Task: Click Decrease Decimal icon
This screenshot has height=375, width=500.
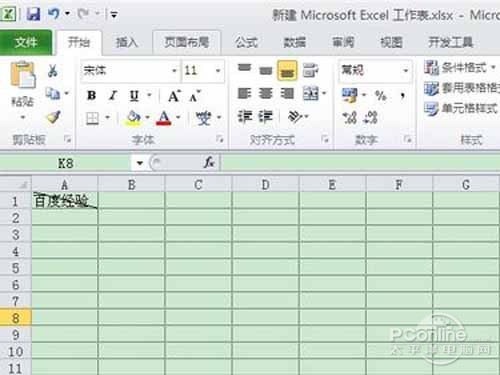Action: (371, 117)
